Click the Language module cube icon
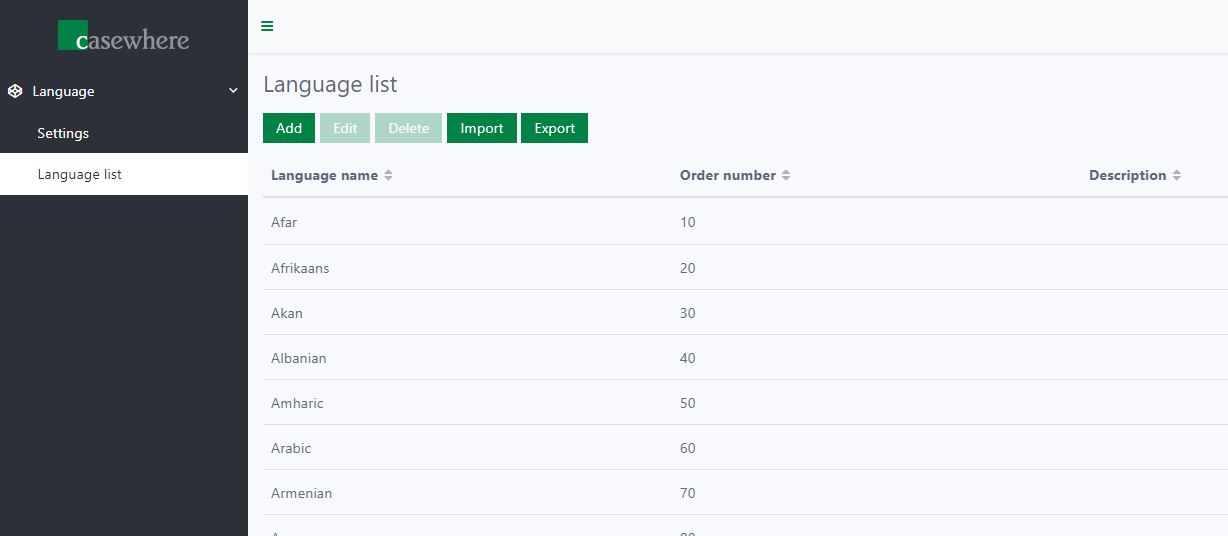1228x536 pixels. pos(15,91)
